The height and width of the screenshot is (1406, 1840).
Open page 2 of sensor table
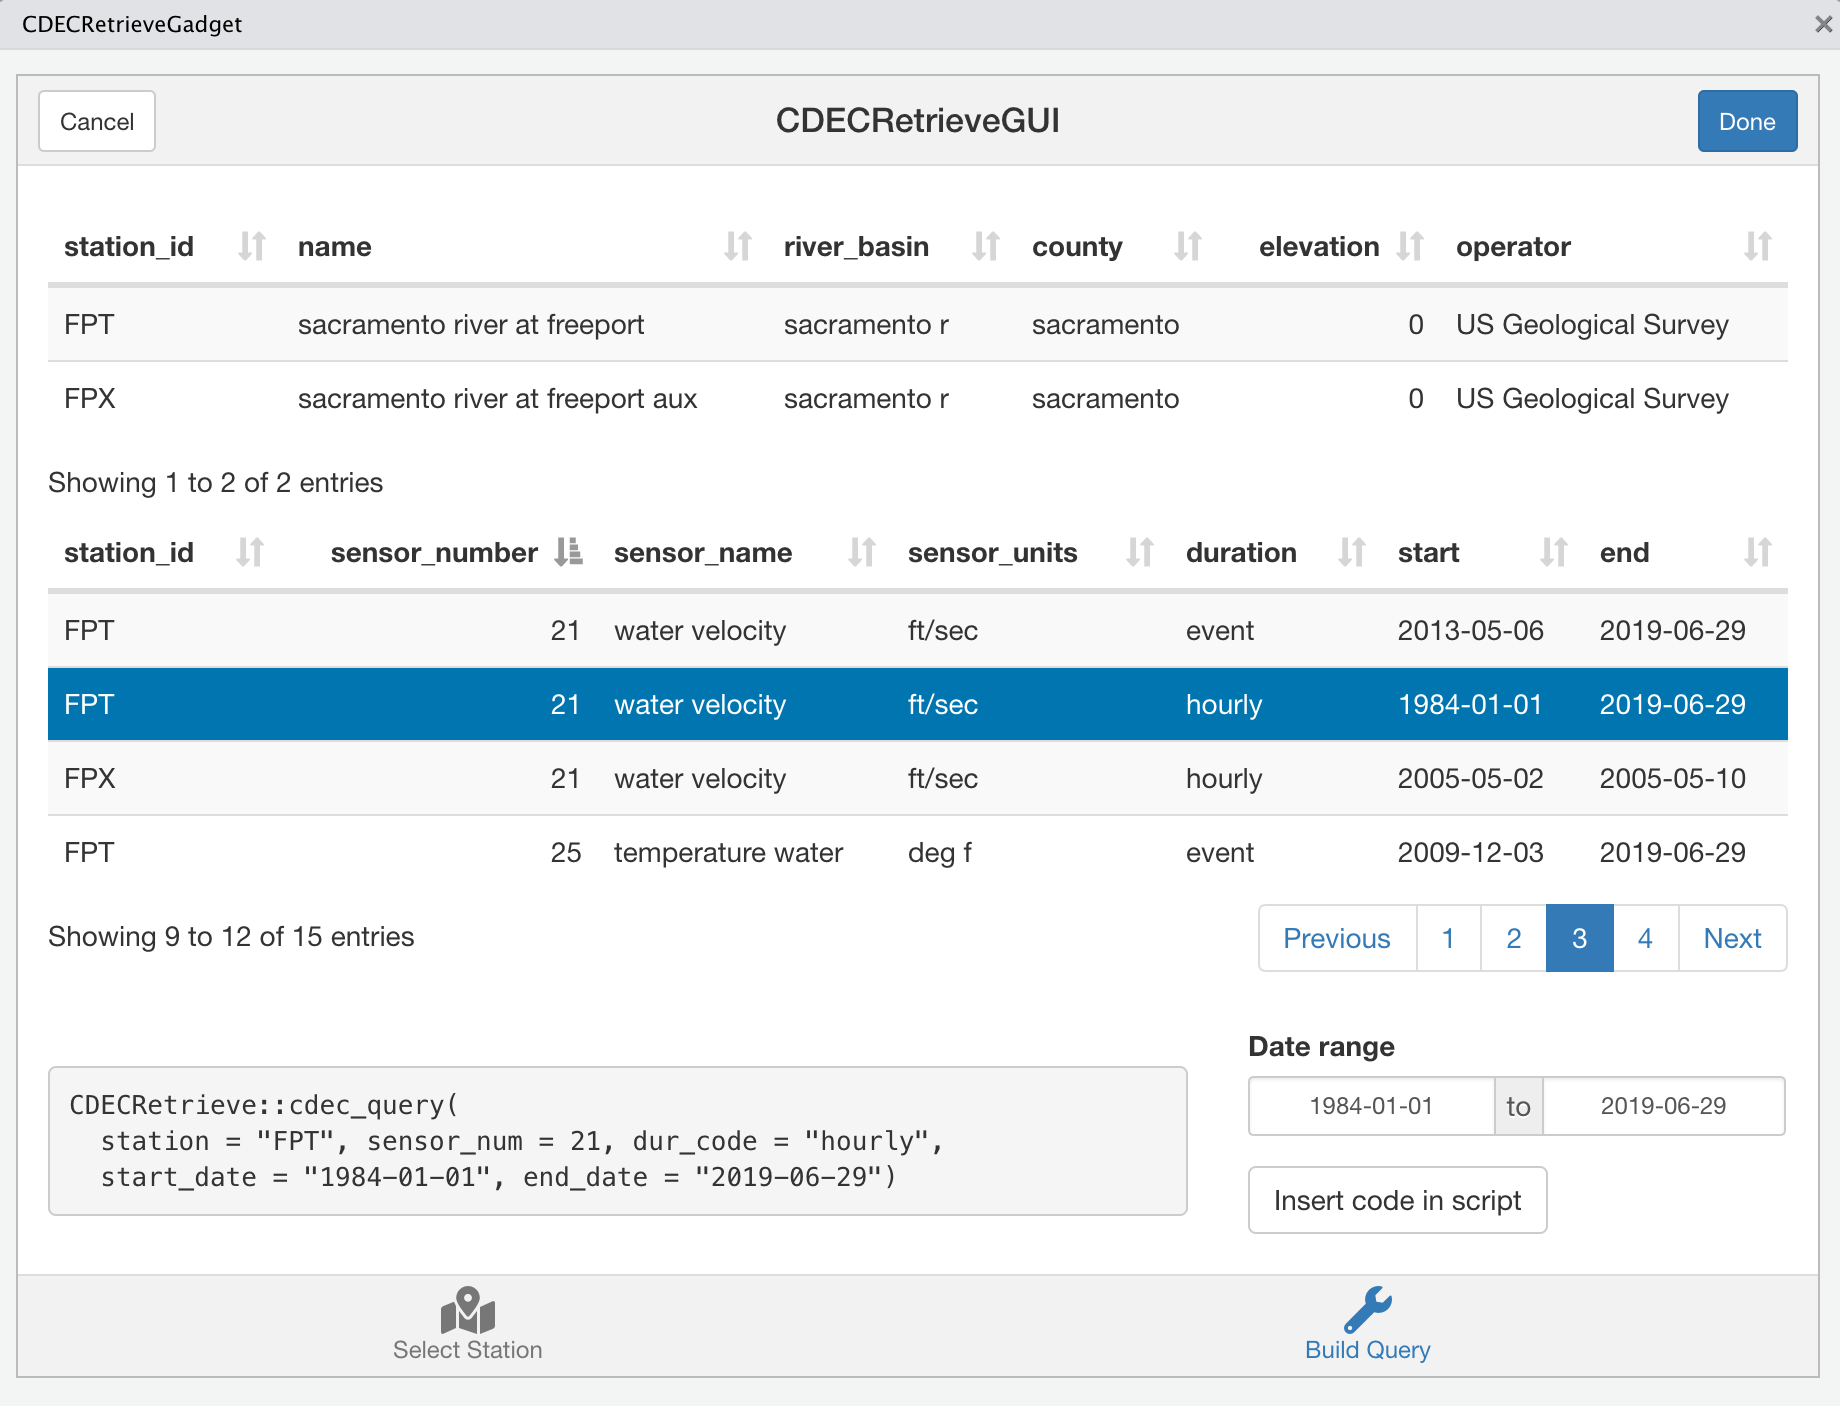click(1514, 938)
